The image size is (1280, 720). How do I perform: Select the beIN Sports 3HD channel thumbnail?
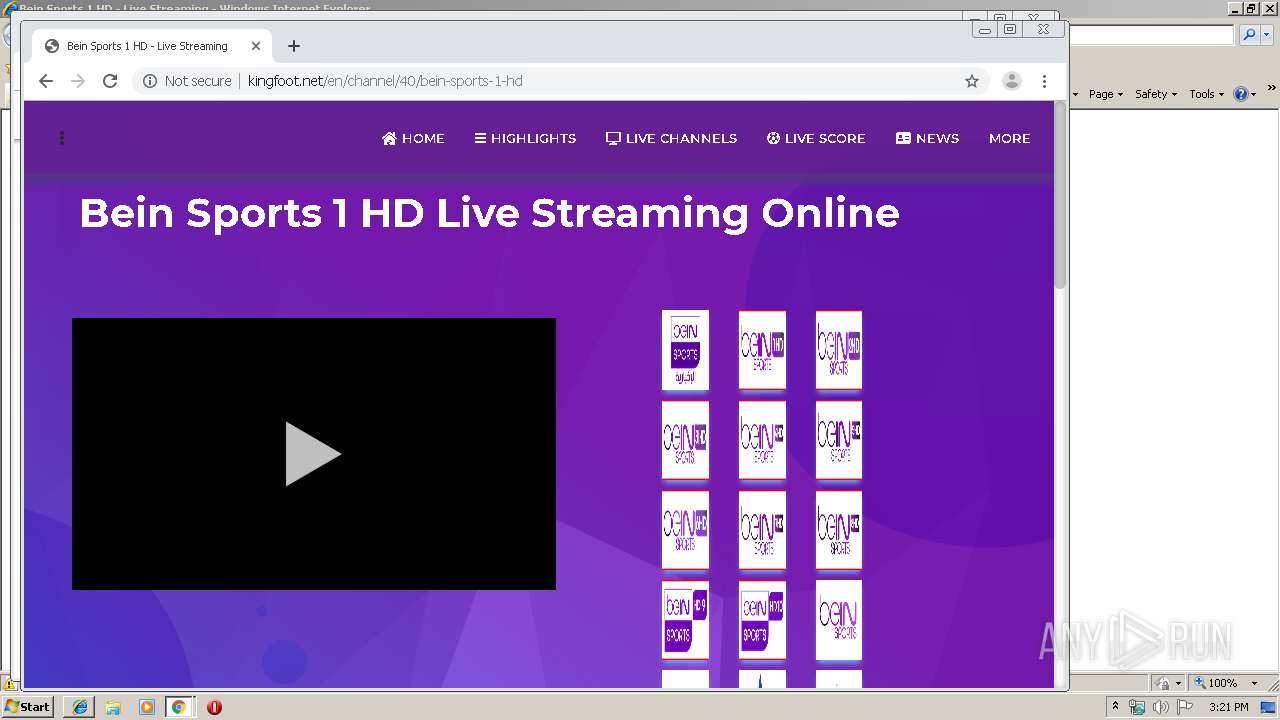pos(685,439)
